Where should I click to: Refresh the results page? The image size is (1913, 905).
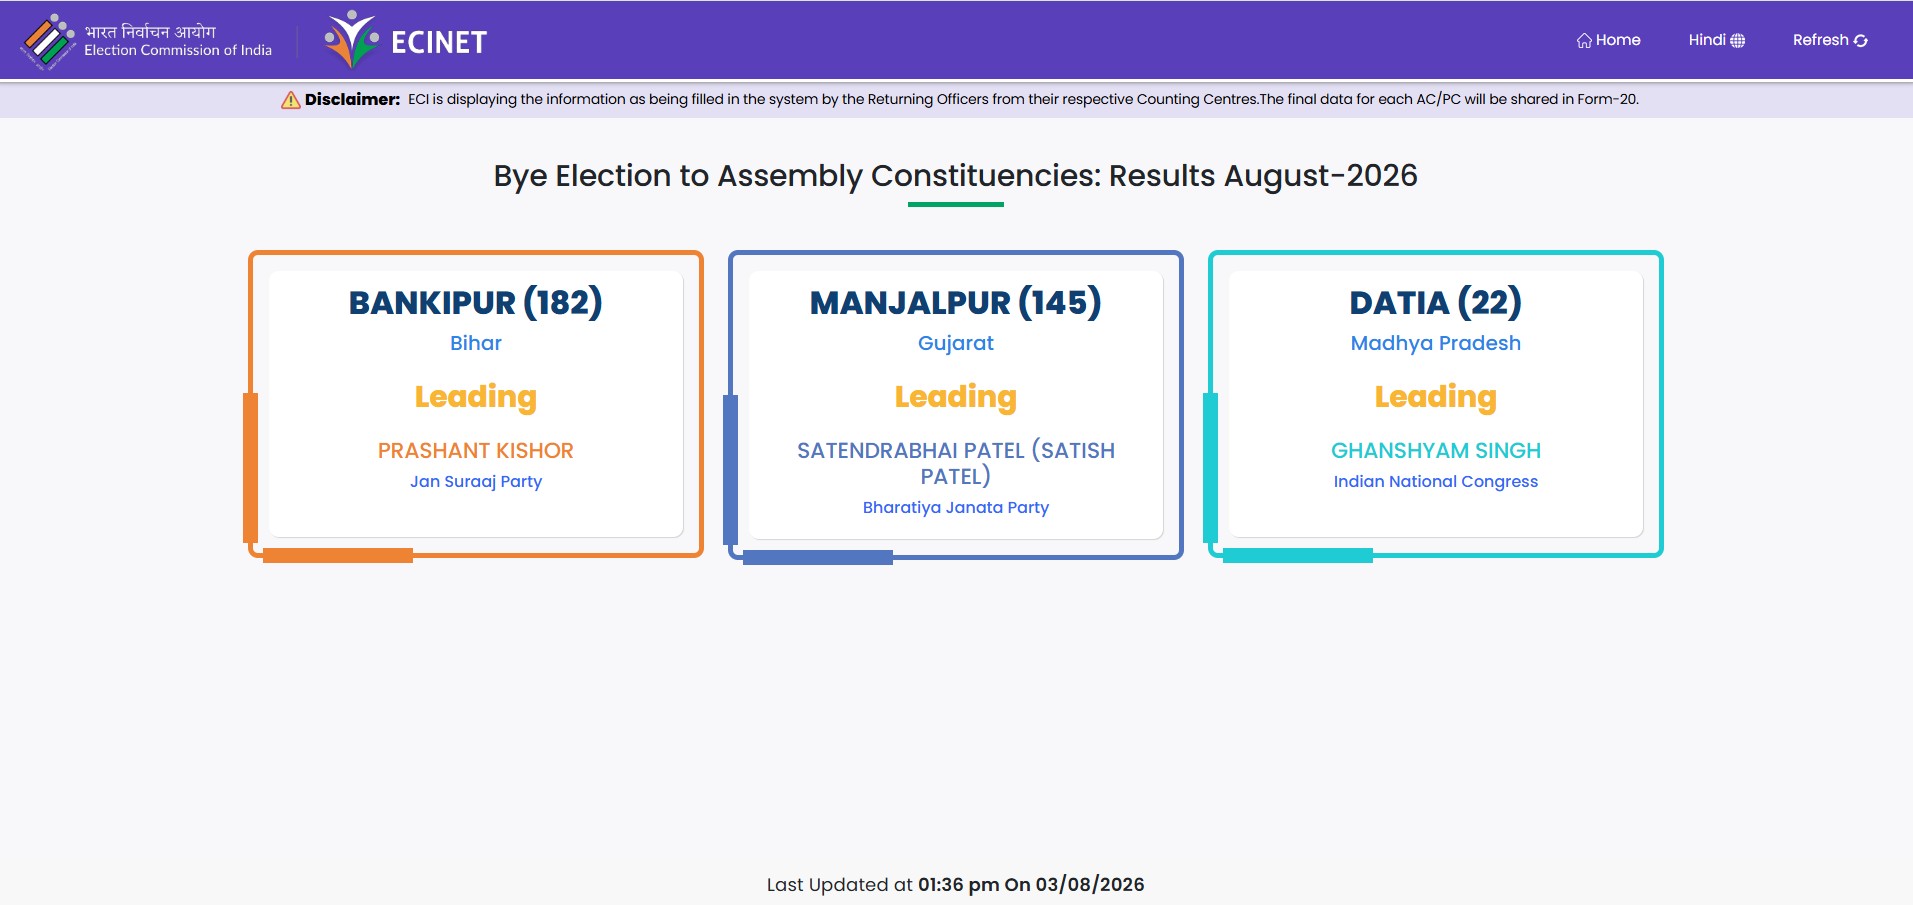[x=1830, y=40]
